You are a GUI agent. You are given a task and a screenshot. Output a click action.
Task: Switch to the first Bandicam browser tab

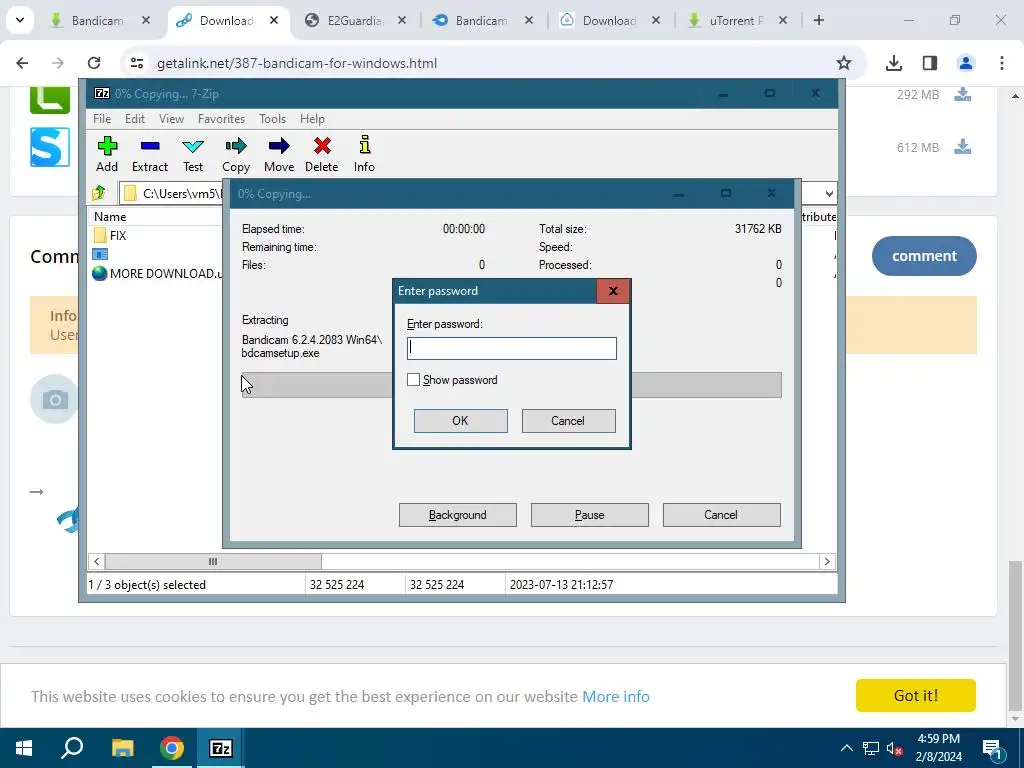click(97, 20)
